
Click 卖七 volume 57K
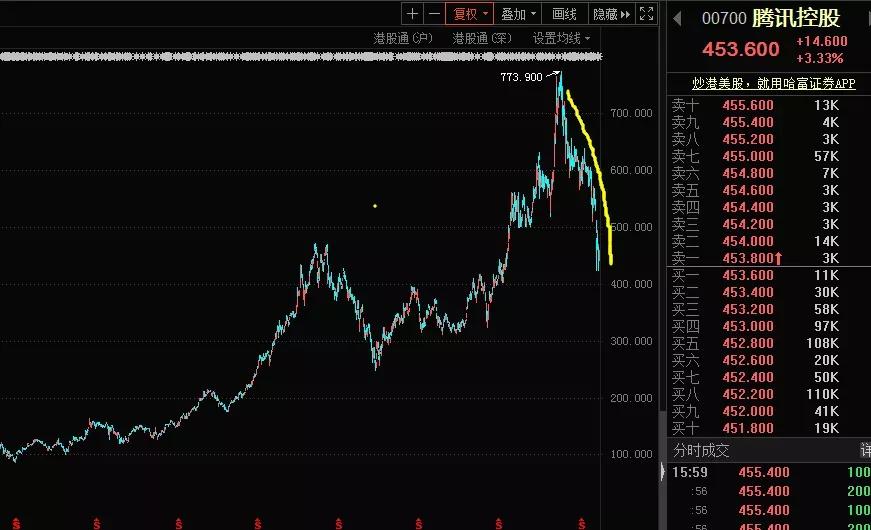pyautogui.click(x=827, y=156)
